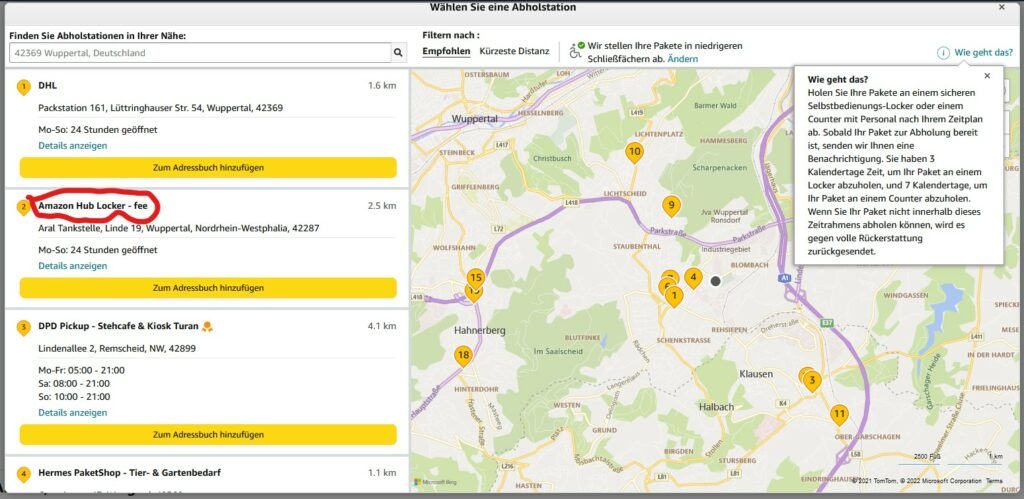Select the Kürzeste Distanz filter tab
The height and width of the screenshot is (499, 1024).
click(x=515, y=51)
